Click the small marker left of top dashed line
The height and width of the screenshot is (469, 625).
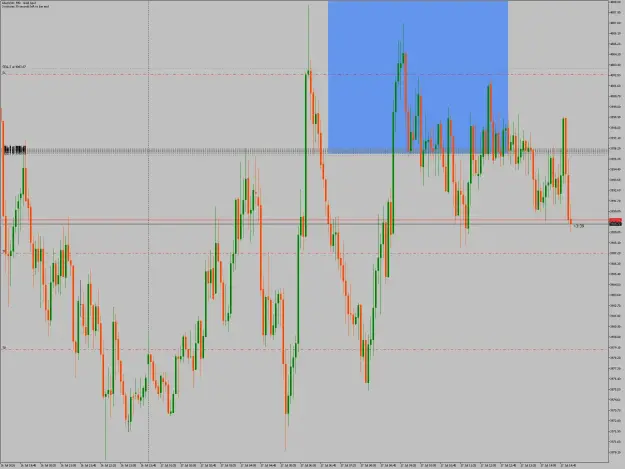coord(4,73)
